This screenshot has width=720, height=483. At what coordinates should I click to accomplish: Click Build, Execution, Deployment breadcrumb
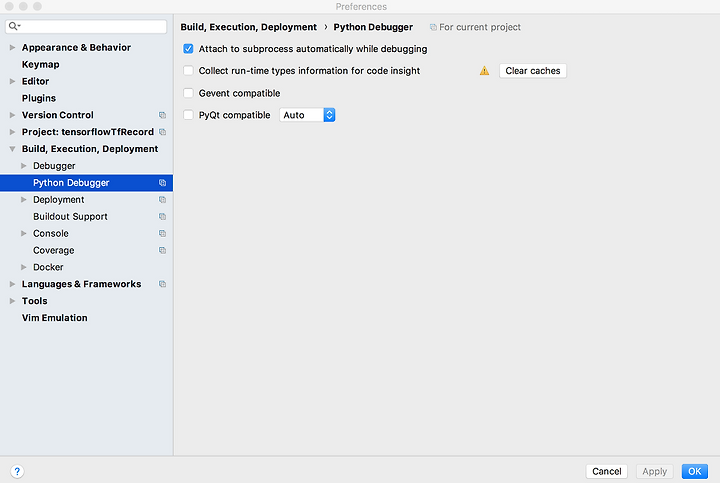pos(248,27)
